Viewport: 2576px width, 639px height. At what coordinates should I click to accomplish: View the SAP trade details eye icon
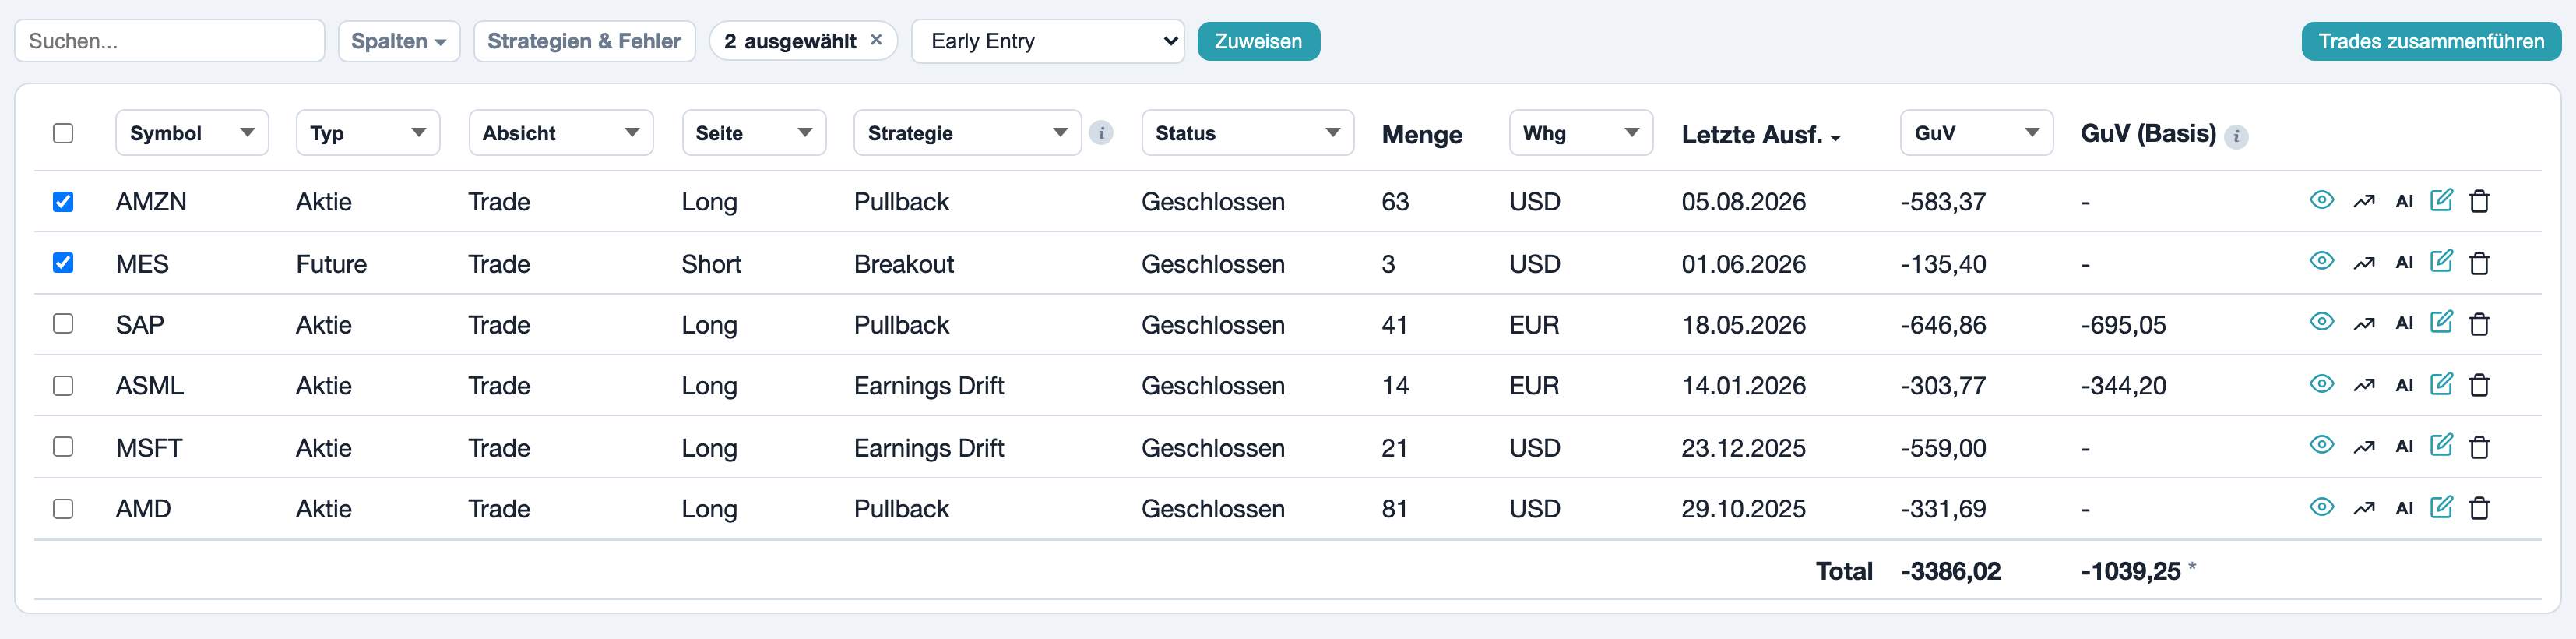(2321, 322)
